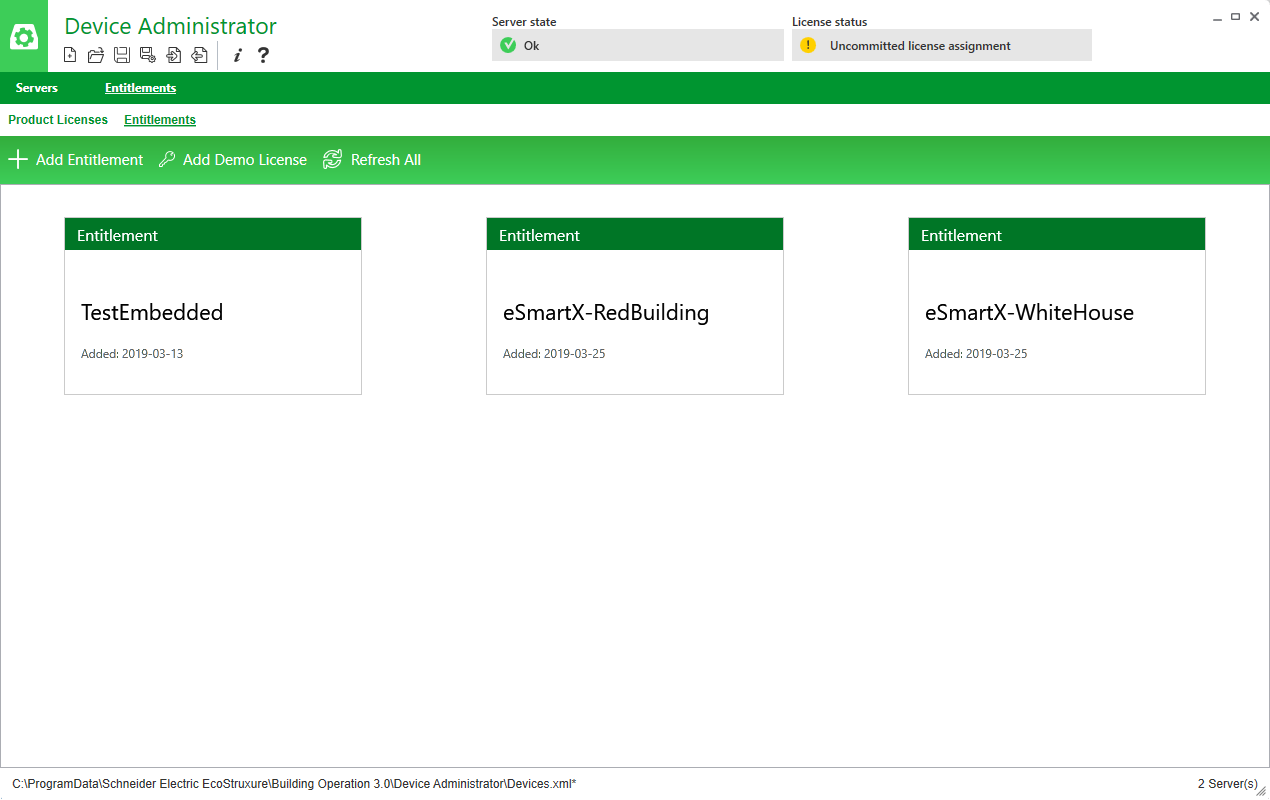Open file using the folder icon
Image resolution: width=1270 pixels, height=800 pixels.
point(96,55)
